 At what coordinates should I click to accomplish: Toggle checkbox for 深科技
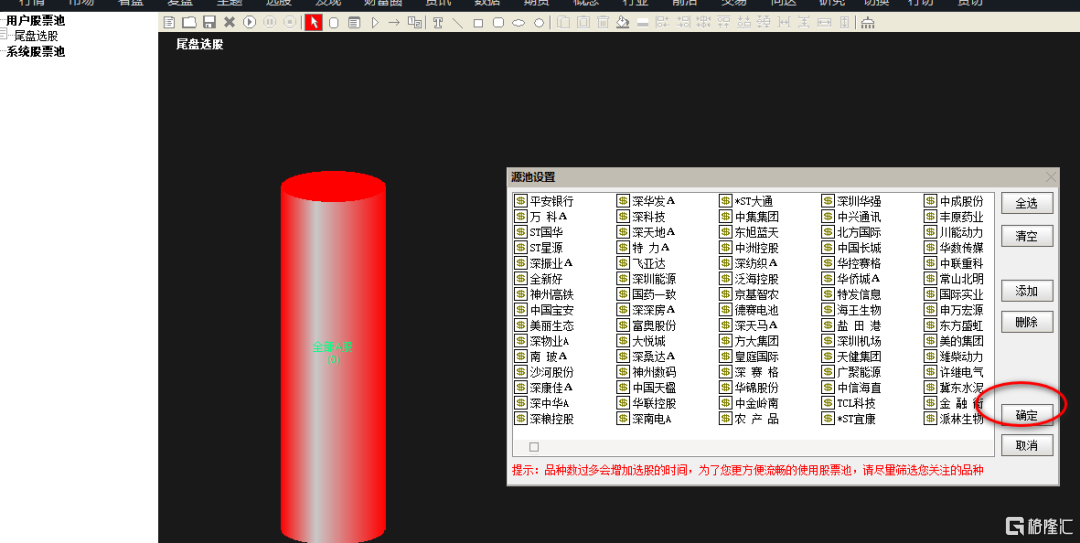click(x=623, y=217)
